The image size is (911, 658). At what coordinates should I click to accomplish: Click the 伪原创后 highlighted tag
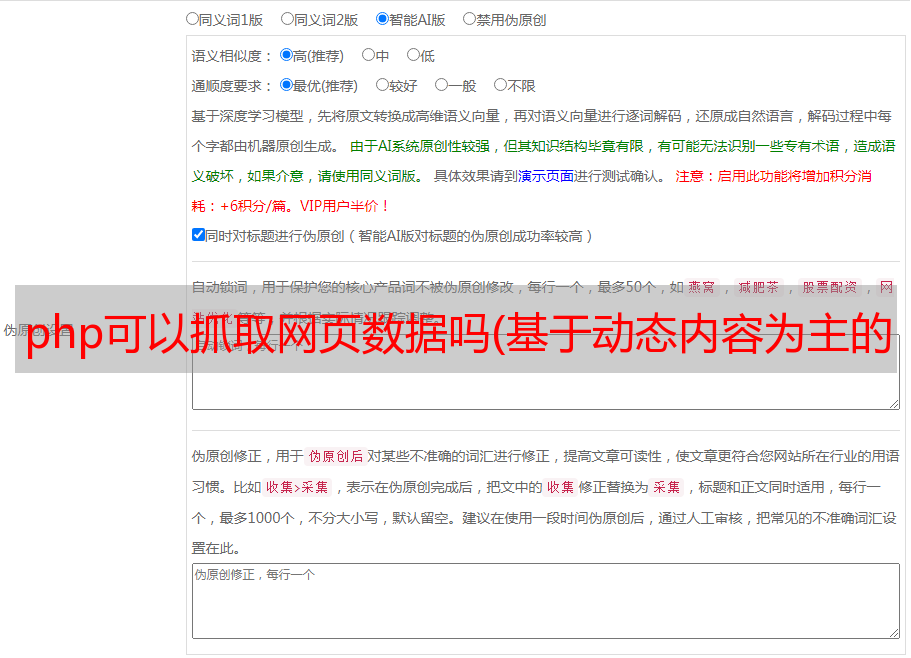click(336, 456)
